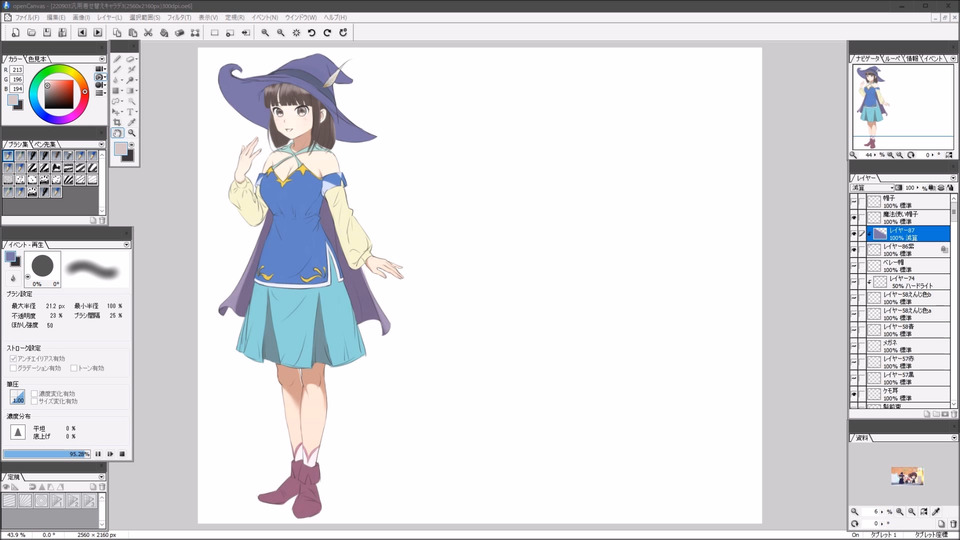Click the event playback progress bar

point(47,454)
